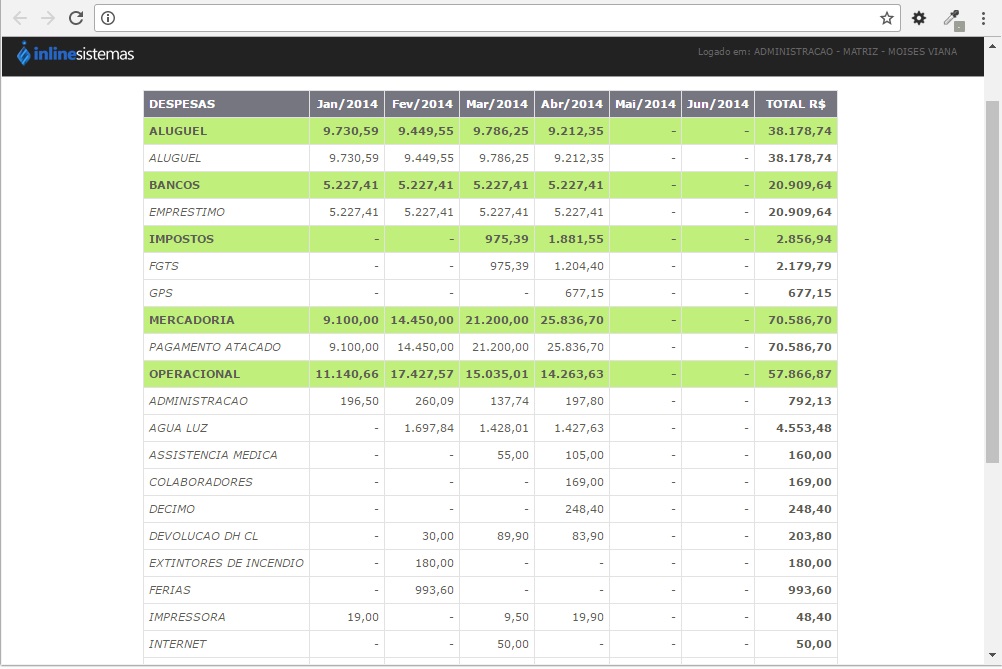
Task: Reload the page with refresh icon
Action: click(76, 18)
